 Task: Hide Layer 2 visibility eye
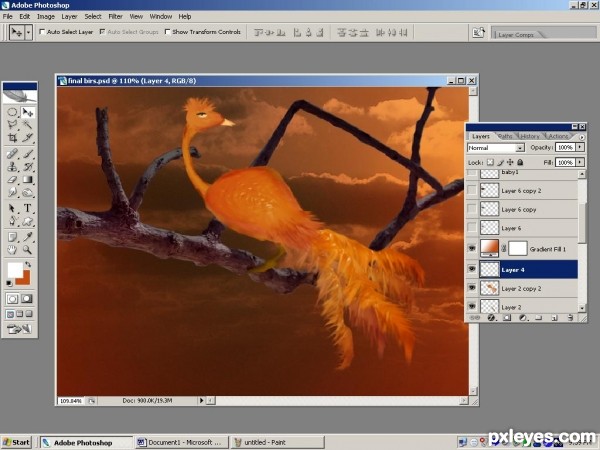(x=472, y=306)
